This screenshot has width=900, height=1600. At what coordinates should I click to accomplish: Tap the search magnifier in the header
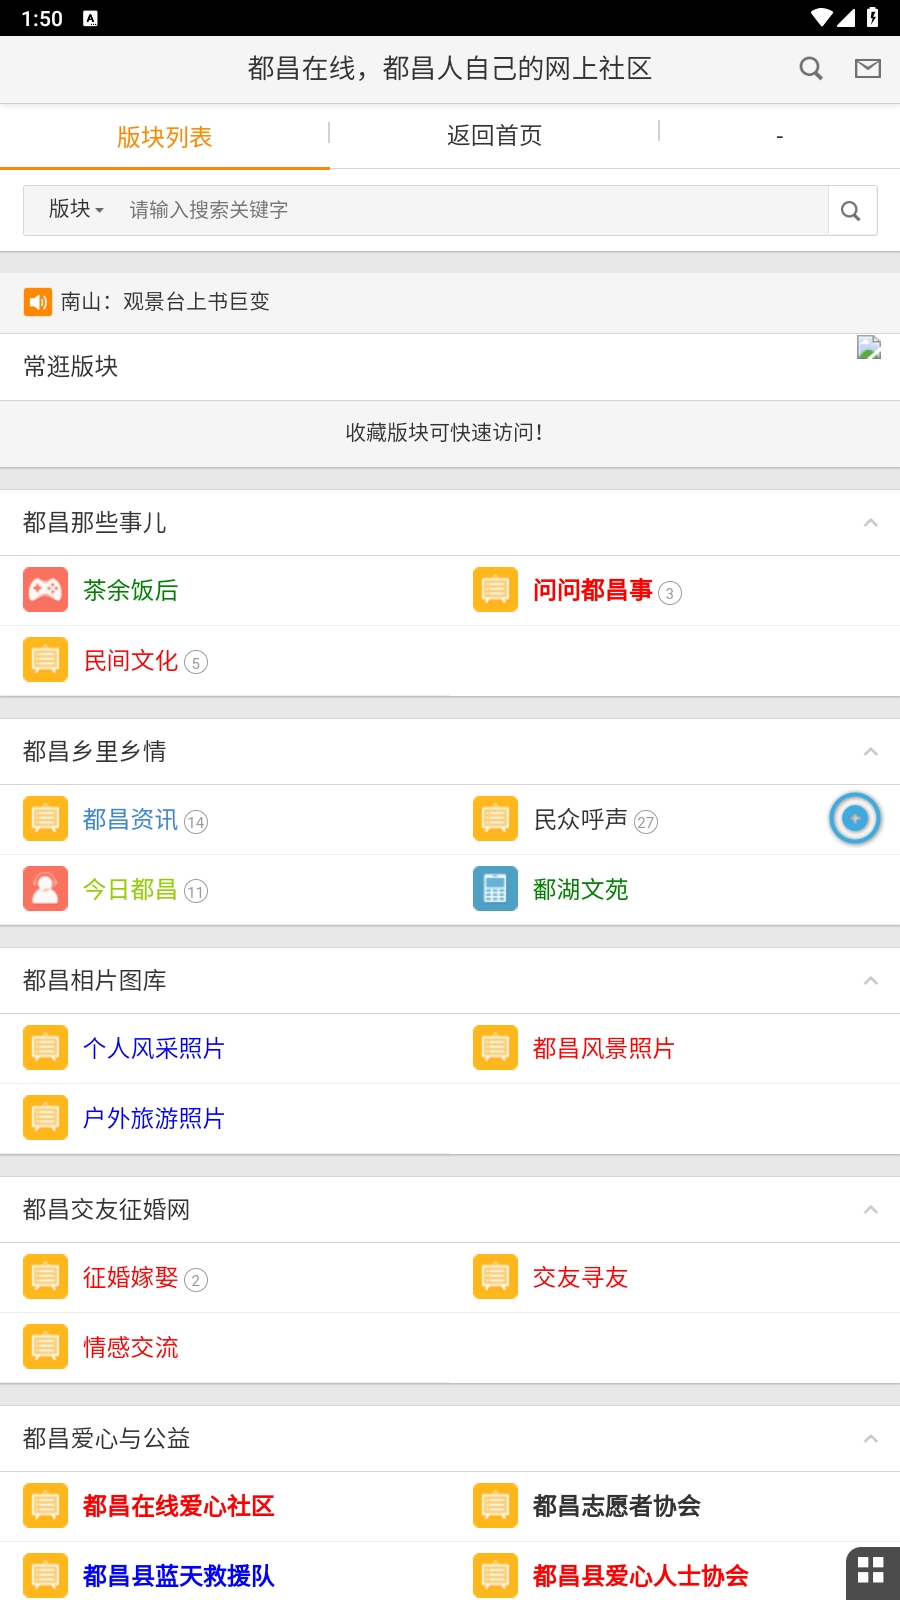click(811, 68)
